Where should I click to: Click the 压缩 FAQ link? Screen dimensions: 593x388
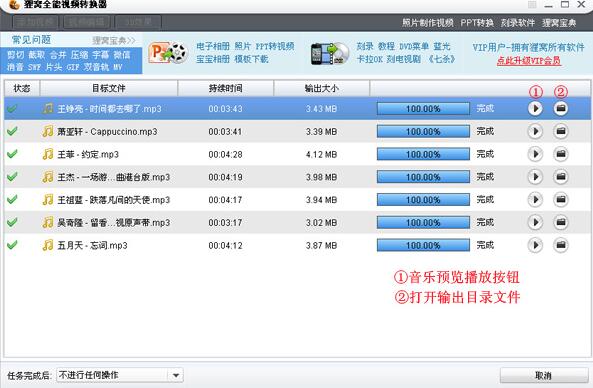coord(79,55)
